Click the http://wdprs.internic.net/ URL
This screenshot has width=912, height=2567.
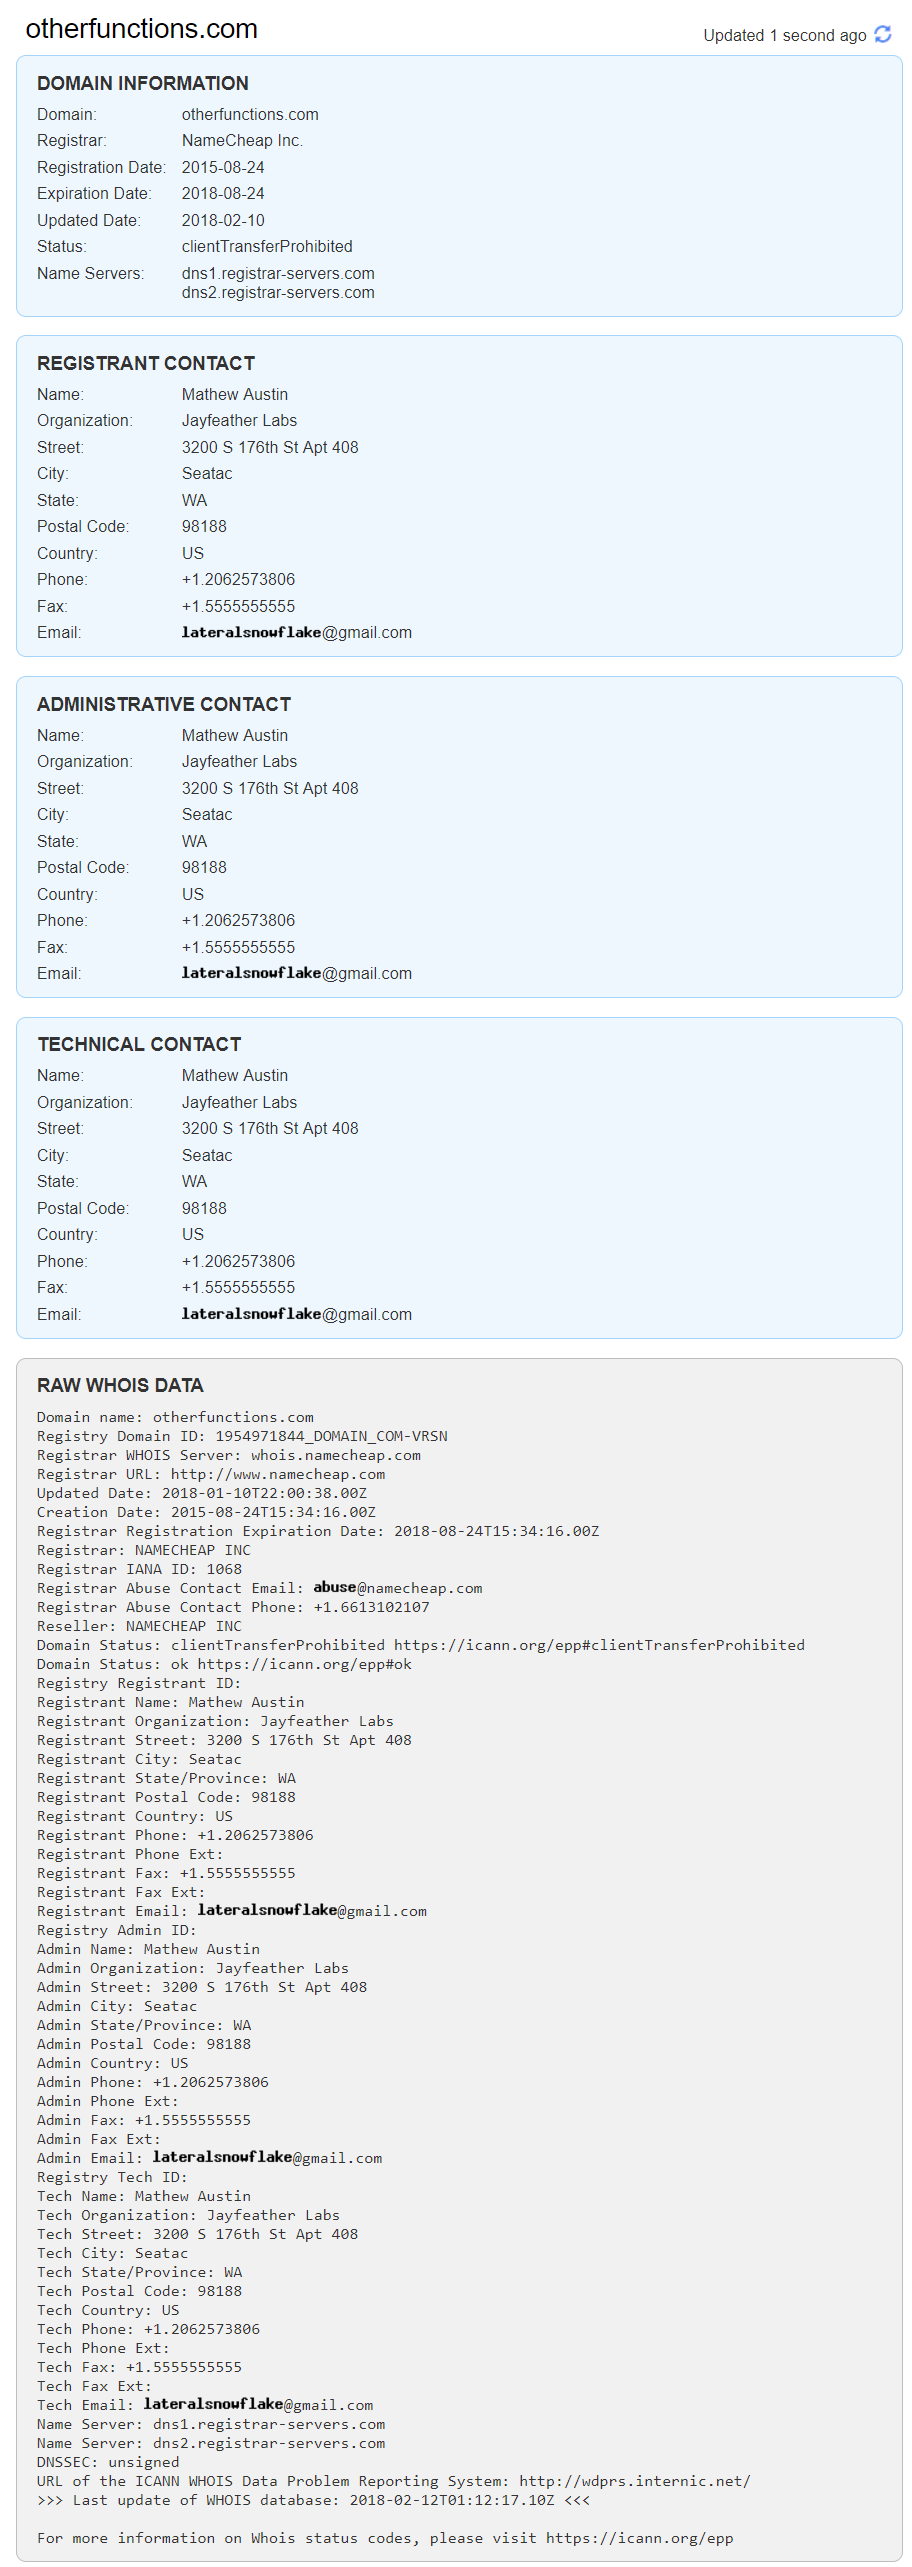coord(635,2482)
